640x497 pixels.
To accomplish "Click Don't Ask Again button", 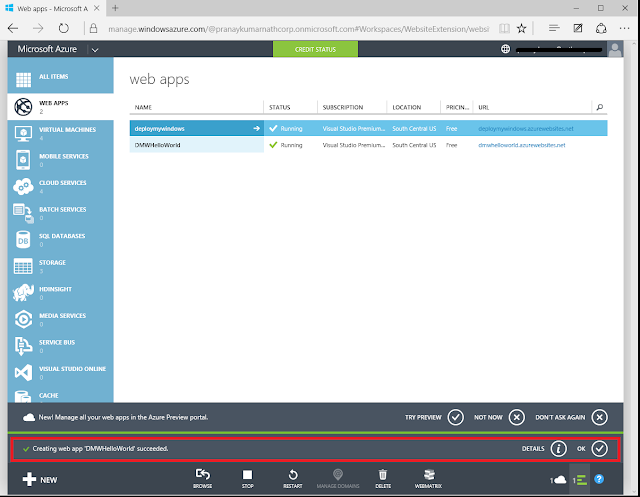I will [x=600, y=417].
